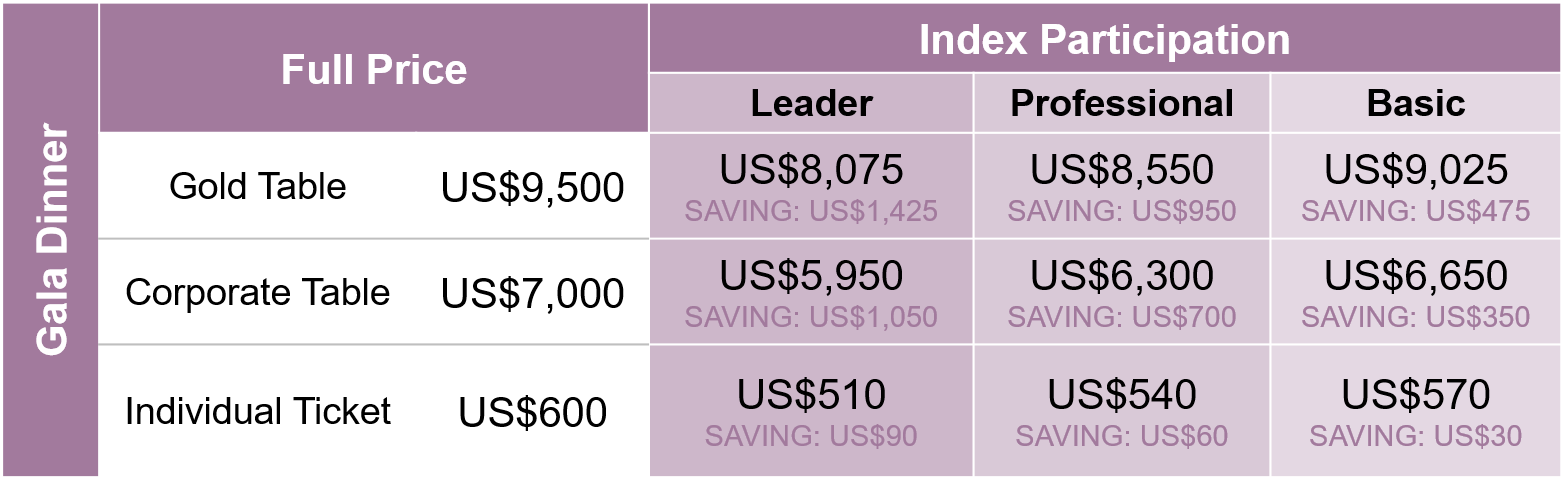Click the US$510 Leader ticket price
This screenshot has height=480, width=1564.
pos(811,395)
